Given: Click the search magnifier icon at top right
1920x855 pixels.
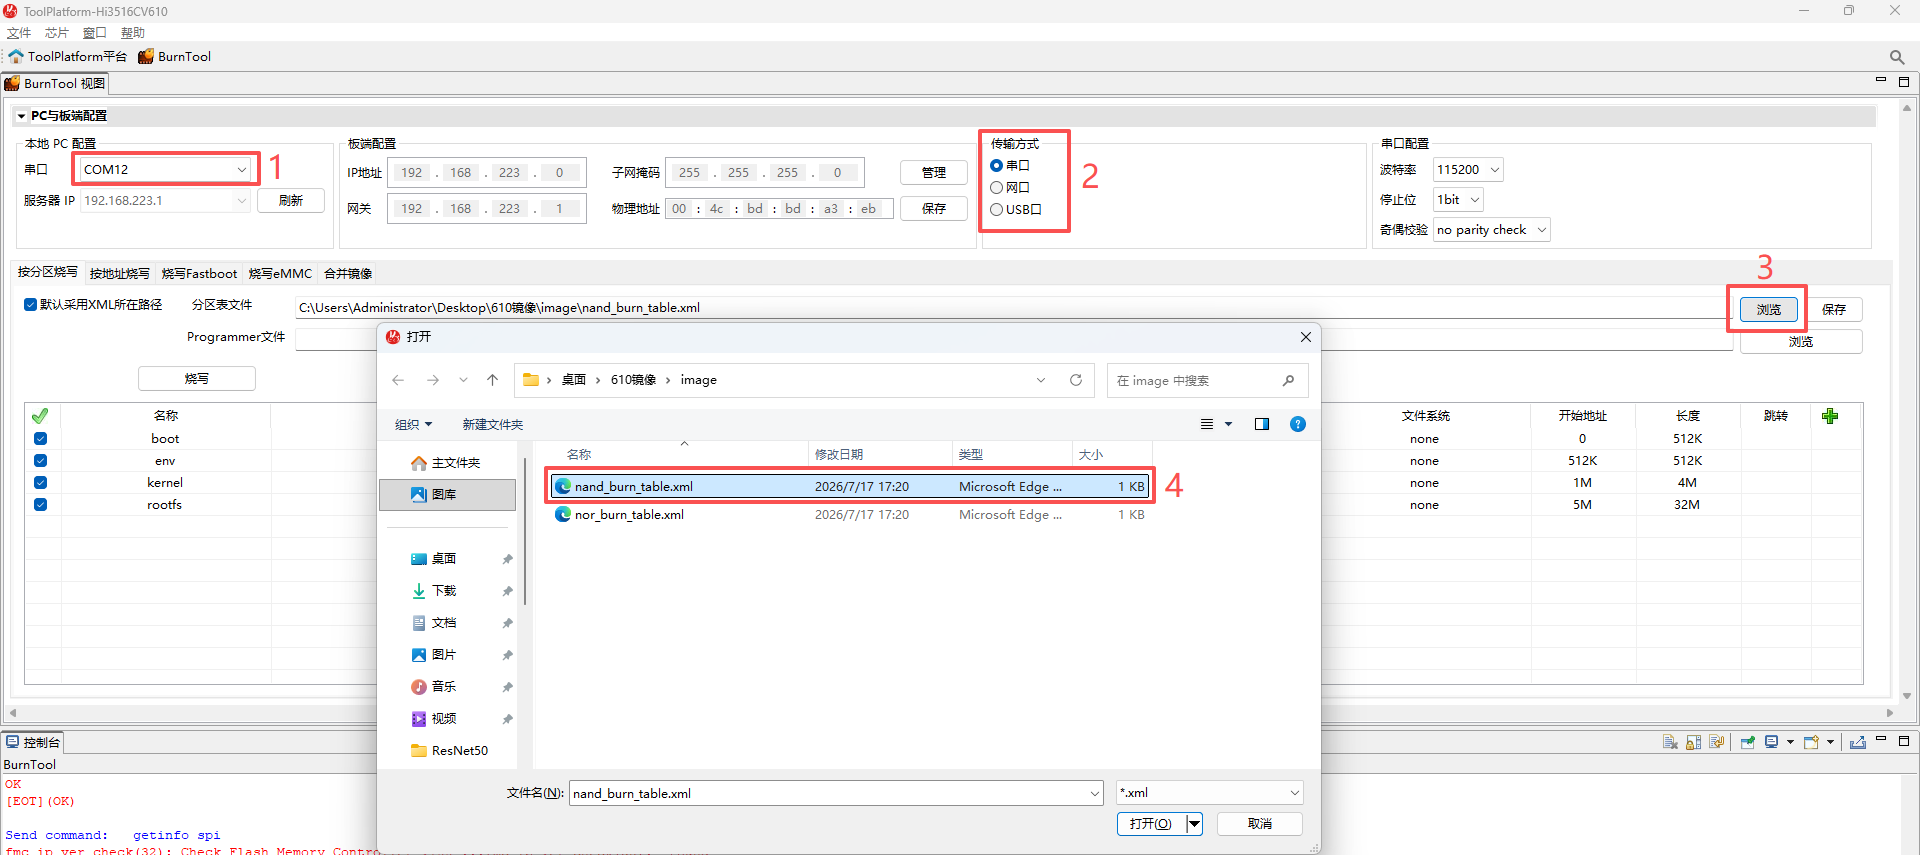Looking at the screenshot, I should click(1897, 57).
